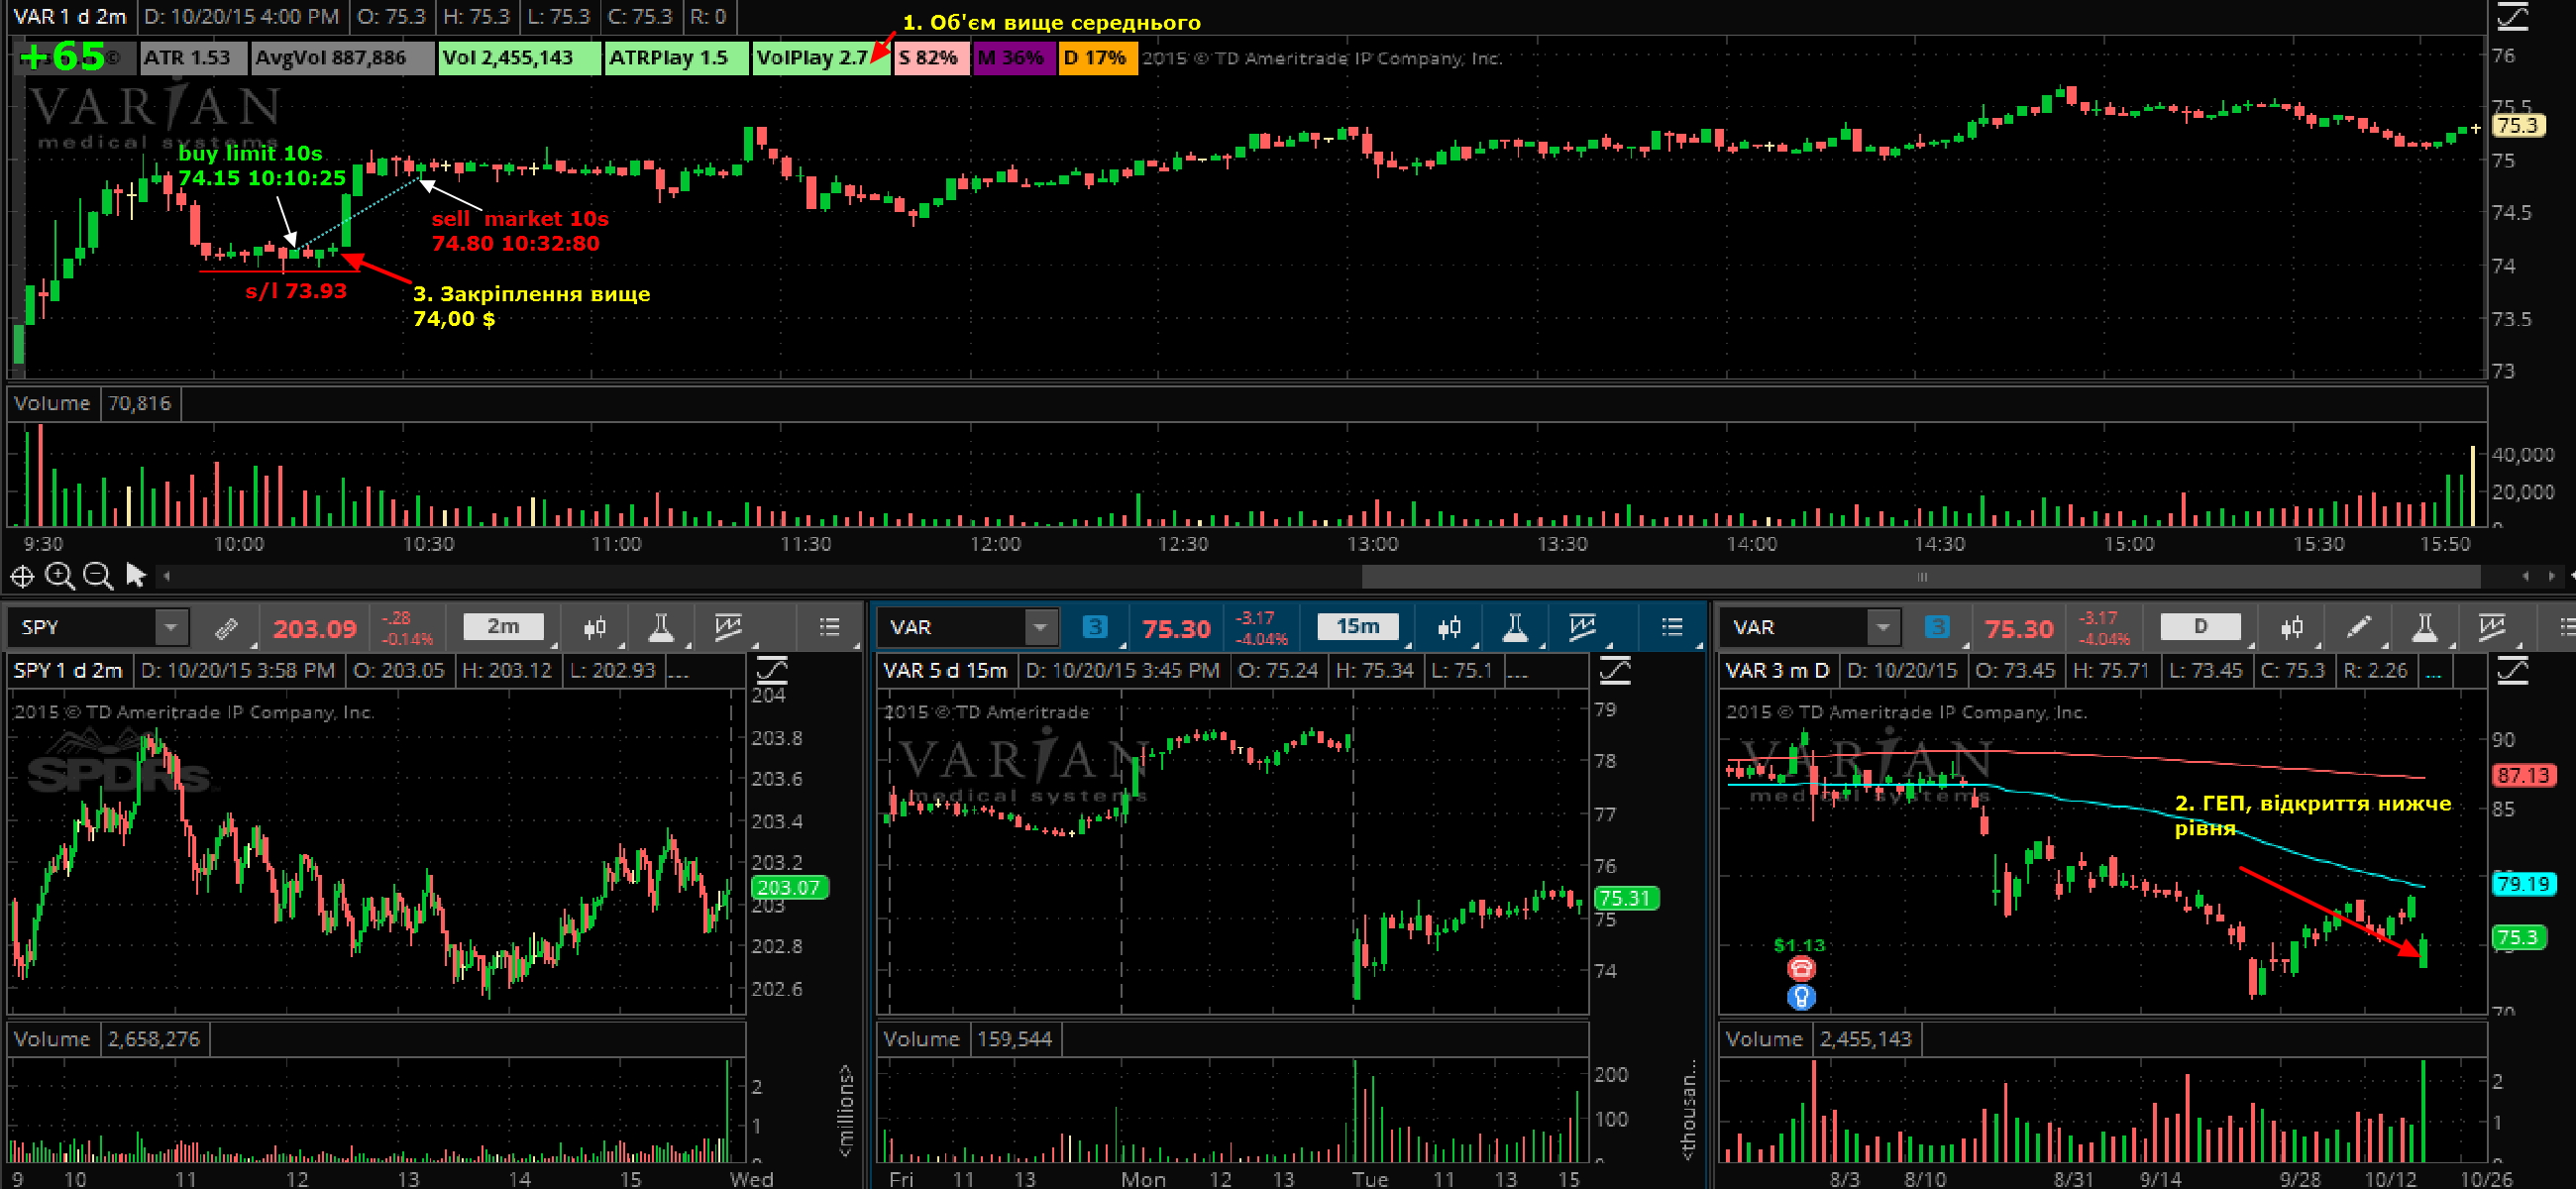This screenshot has height=1189, width=2576.
Task: Click the AvgVol 887,886 label
Action: point(343,58)
